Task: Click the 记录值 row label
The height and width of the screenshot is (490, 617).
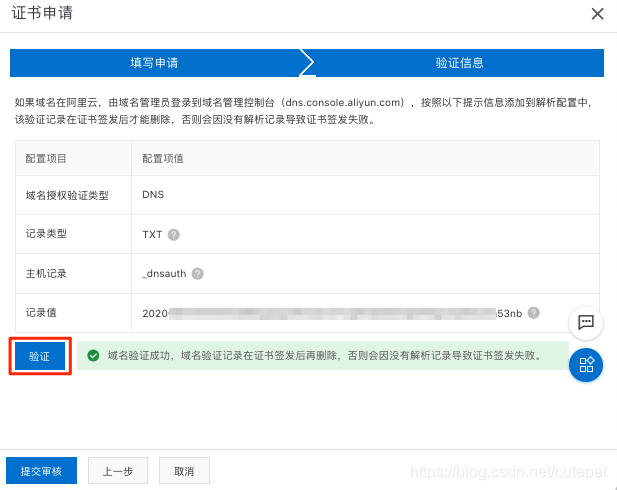Action: coord(41,312)
